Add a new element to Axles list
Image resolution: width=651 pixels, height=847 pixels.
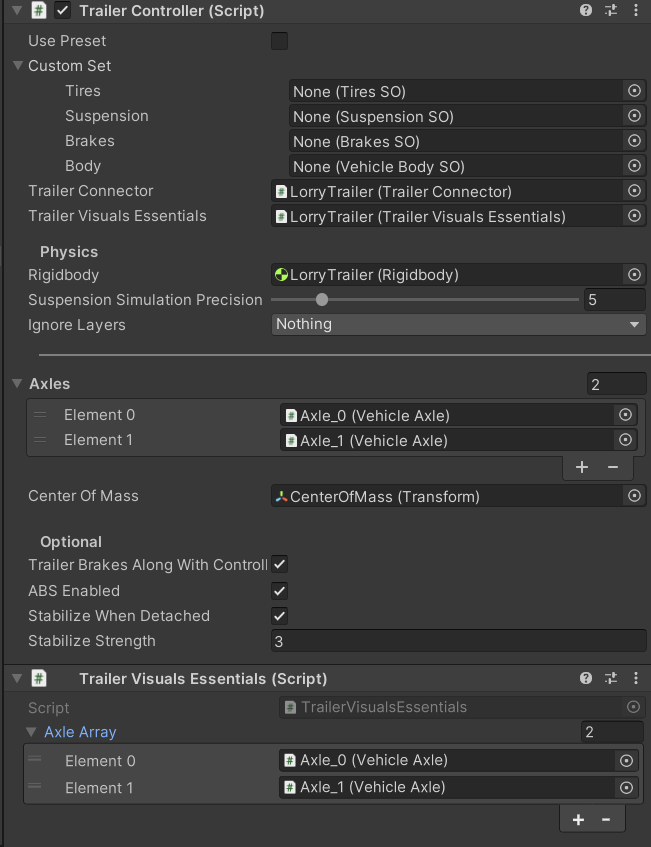pyautogui.click(x=582, y=467)
